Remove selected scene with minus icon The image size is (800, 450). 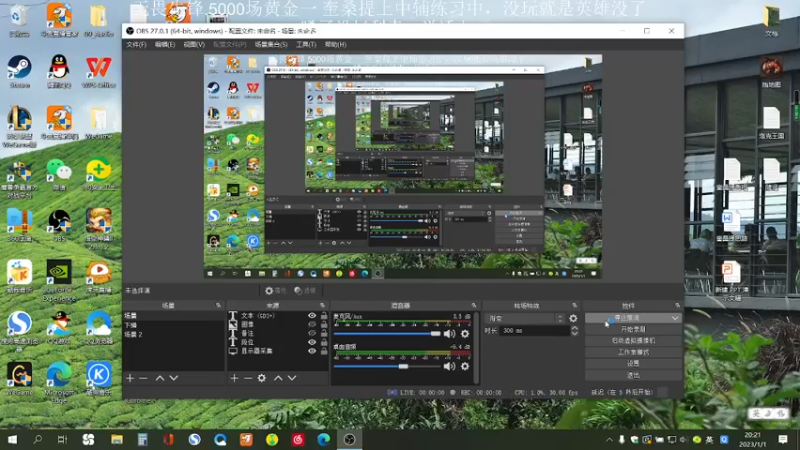pos(143,378)
